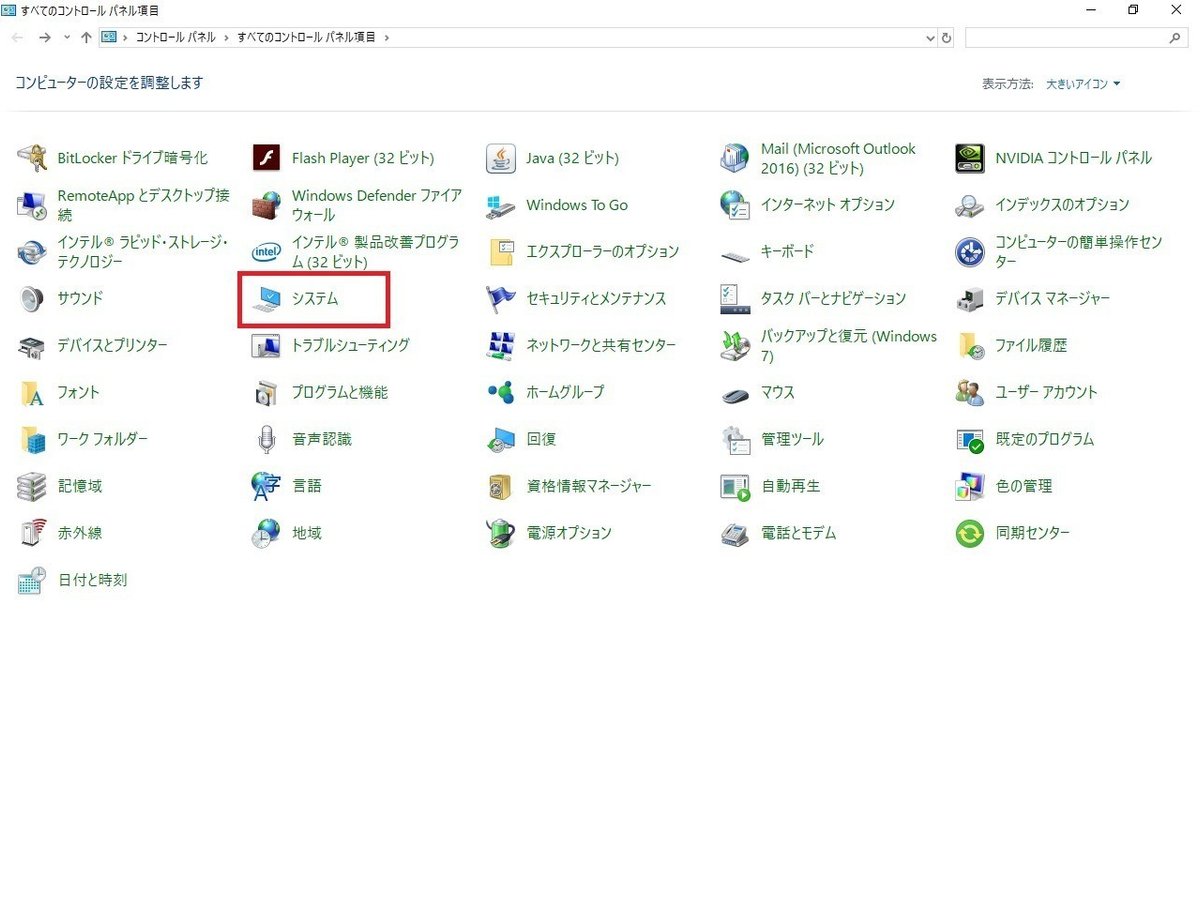Open the 赤外線 link

point(79,534)
